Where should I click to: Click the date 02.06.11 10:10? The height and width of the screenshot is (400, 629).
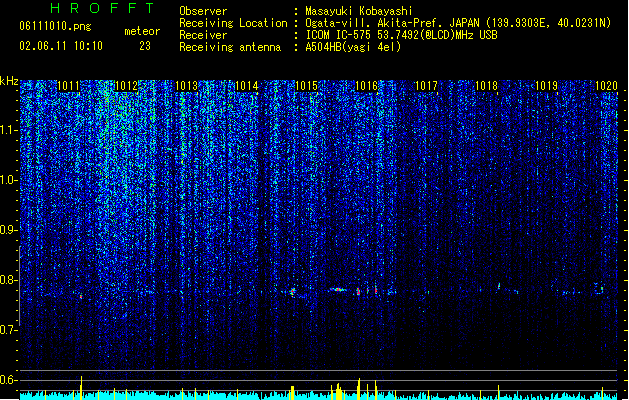[x=61, y=46]
